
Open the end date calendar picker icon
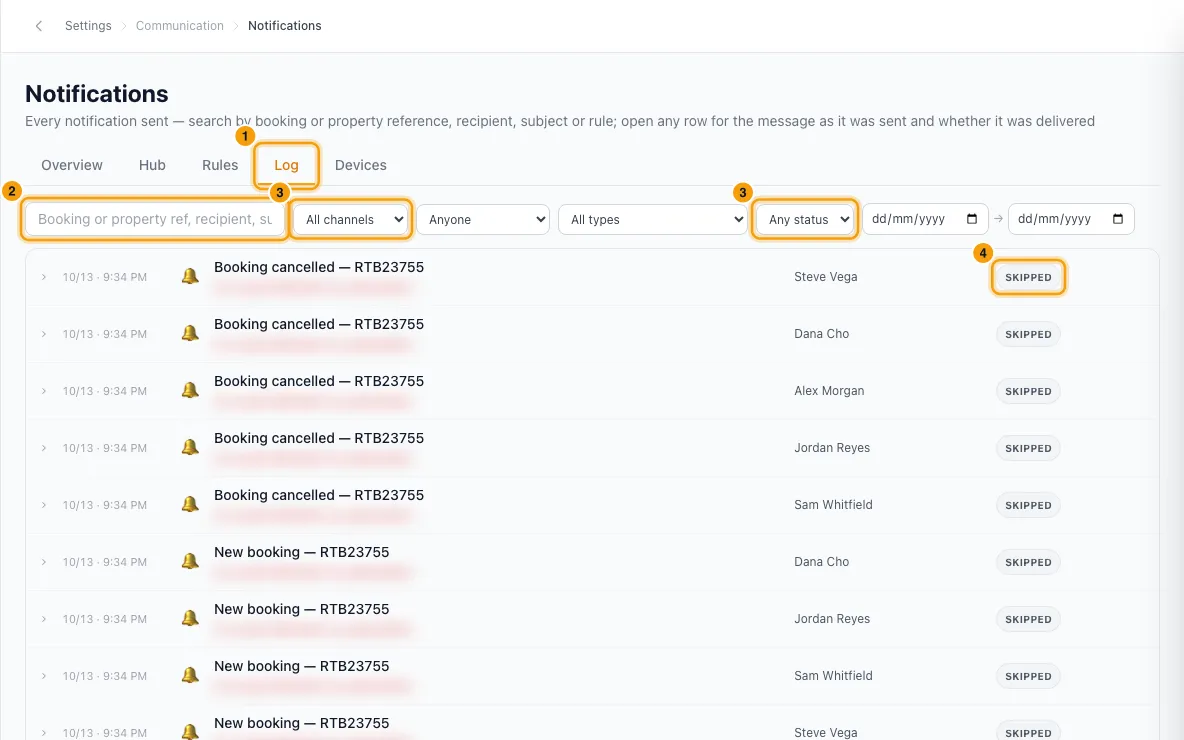[1118, 219]
